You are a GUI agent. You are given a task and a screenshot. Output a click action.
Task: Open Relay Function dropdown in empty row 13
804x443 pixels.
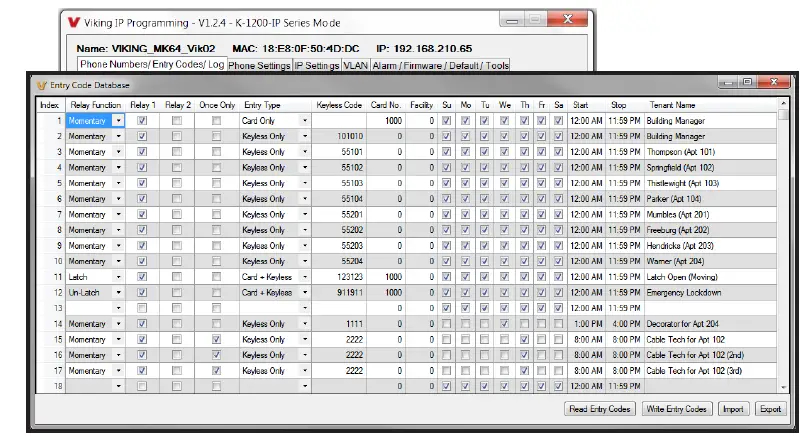(x=118, y=308)
